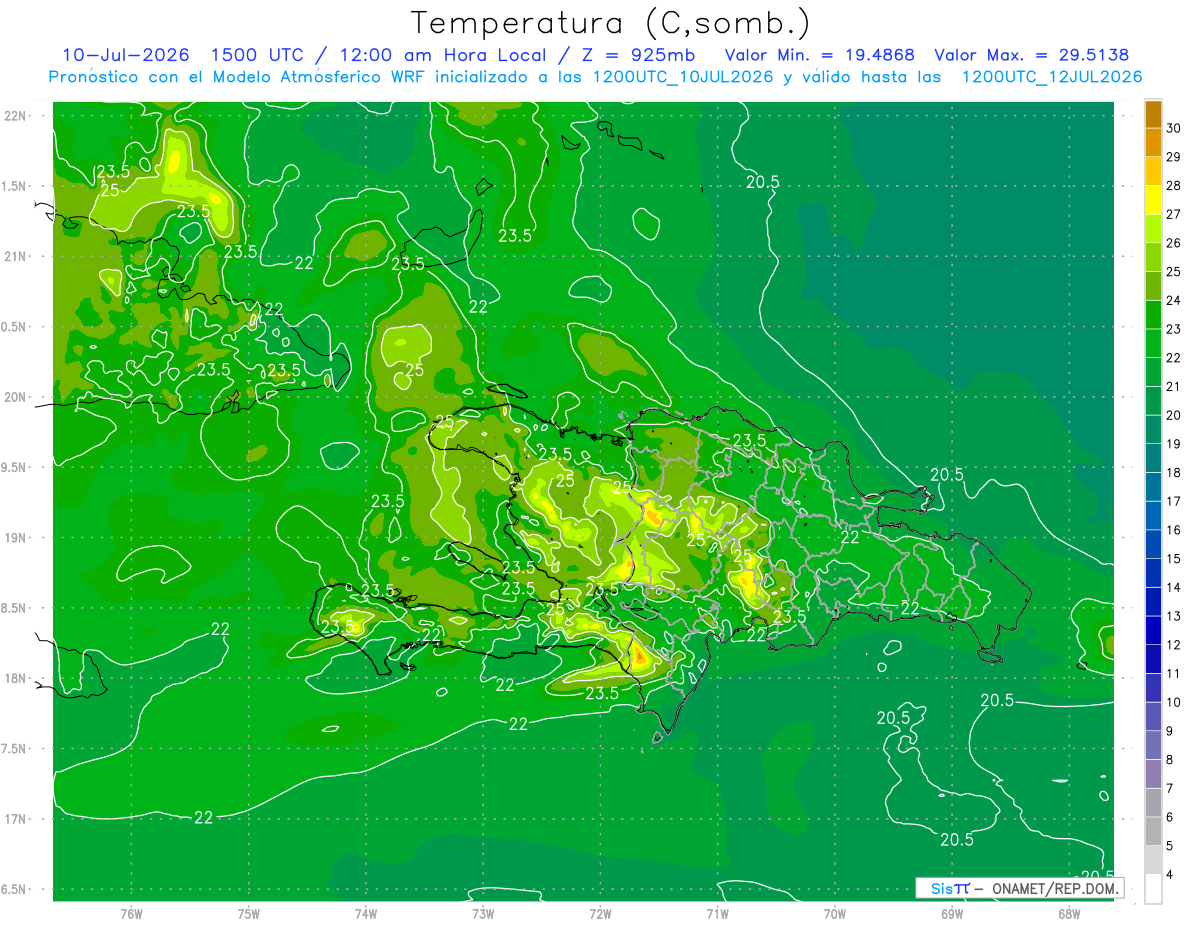Click the "72W" longitude axis label

click(x=600, y=913)
